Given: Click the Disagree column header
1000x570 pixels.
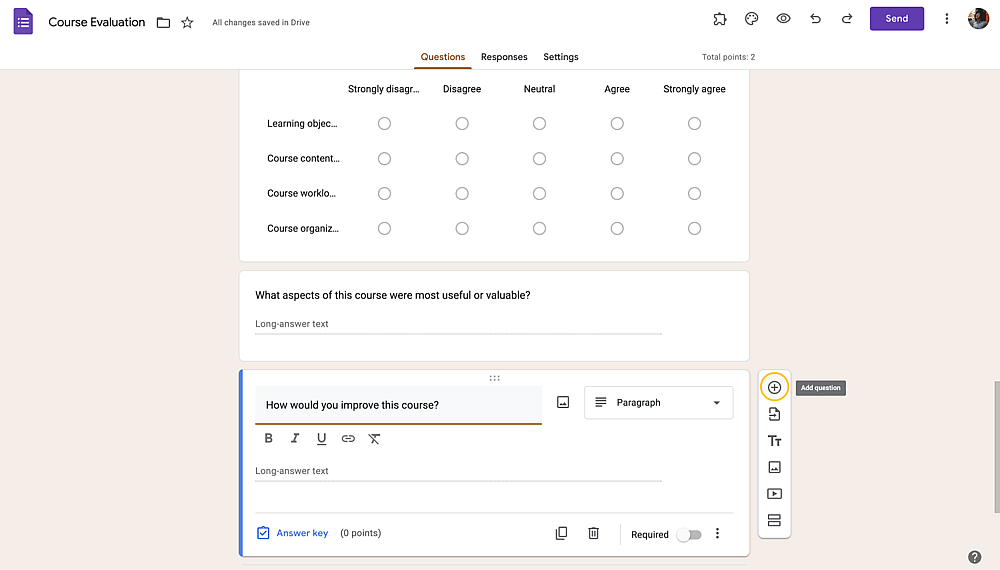Looking at the screenshot, I should (x=462, y=89).
